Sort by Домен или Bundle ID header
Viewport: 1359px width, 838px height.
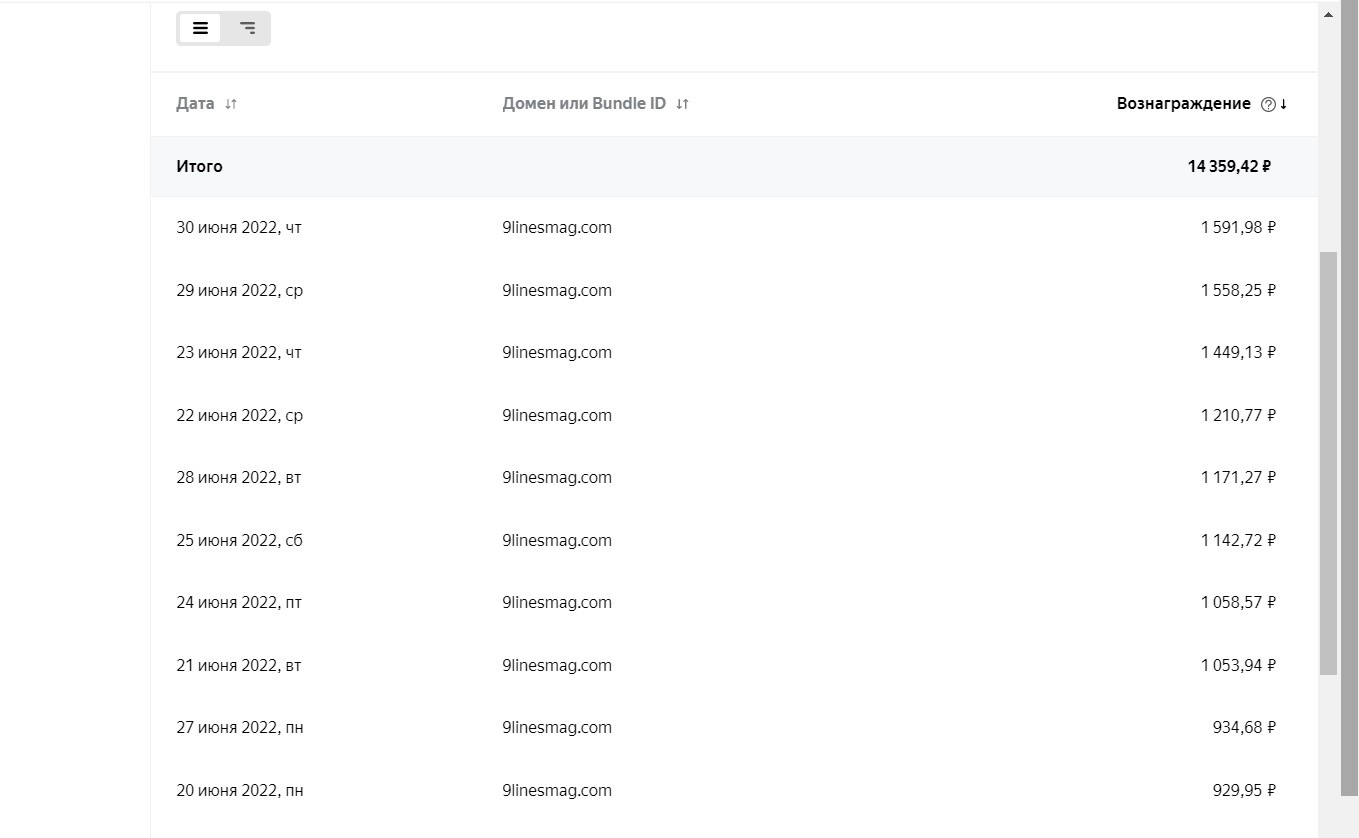point(584,104)
